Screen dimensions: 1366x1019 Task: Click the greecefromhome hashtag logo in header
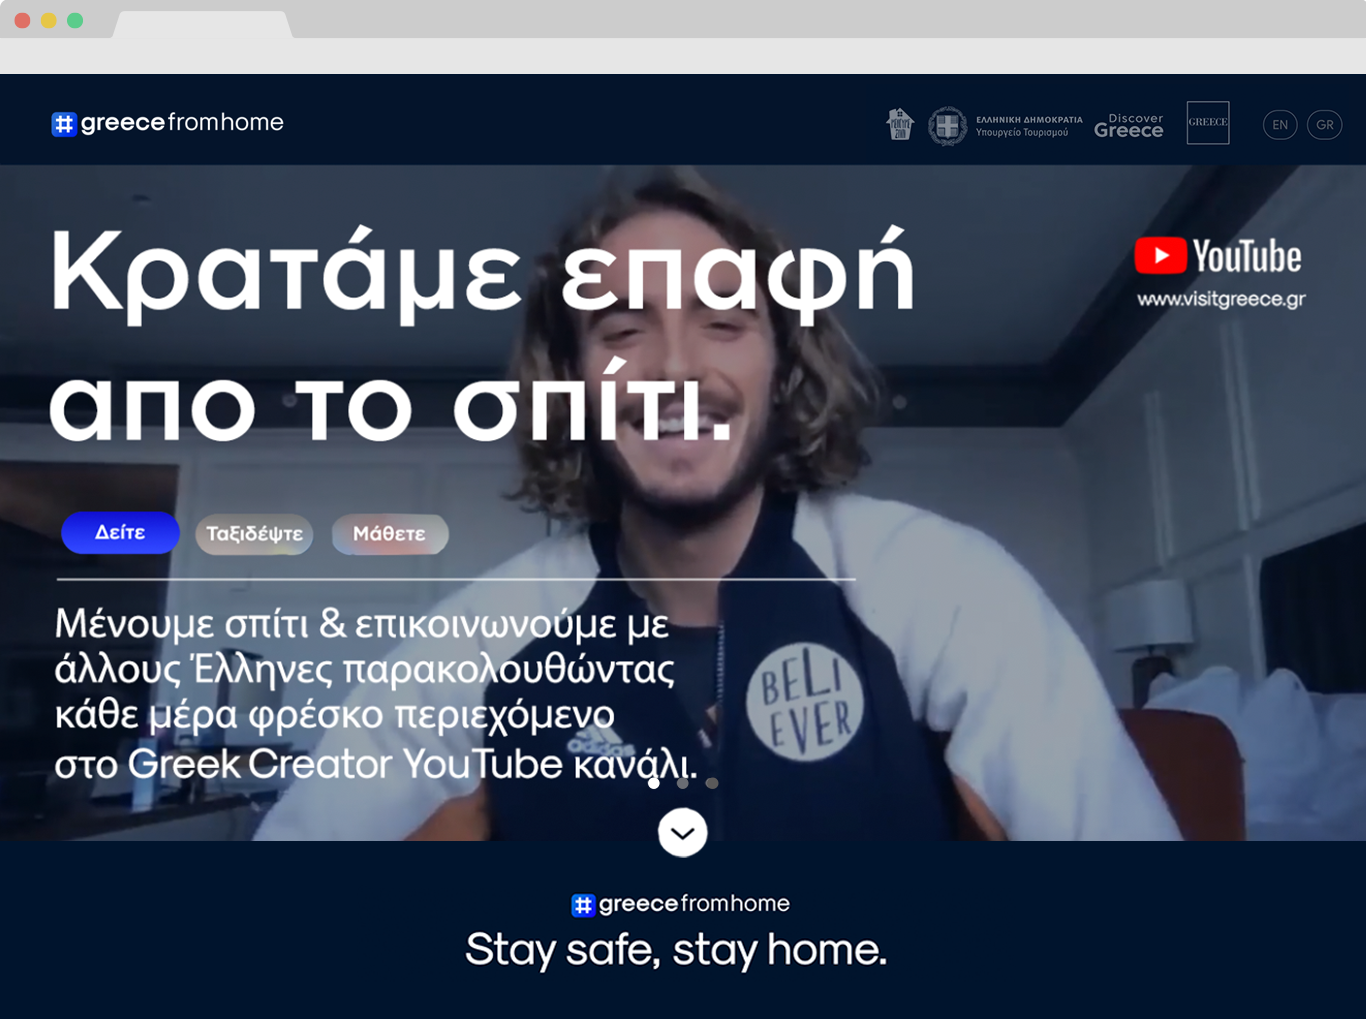pyautogui.click(x=167, y=123)
